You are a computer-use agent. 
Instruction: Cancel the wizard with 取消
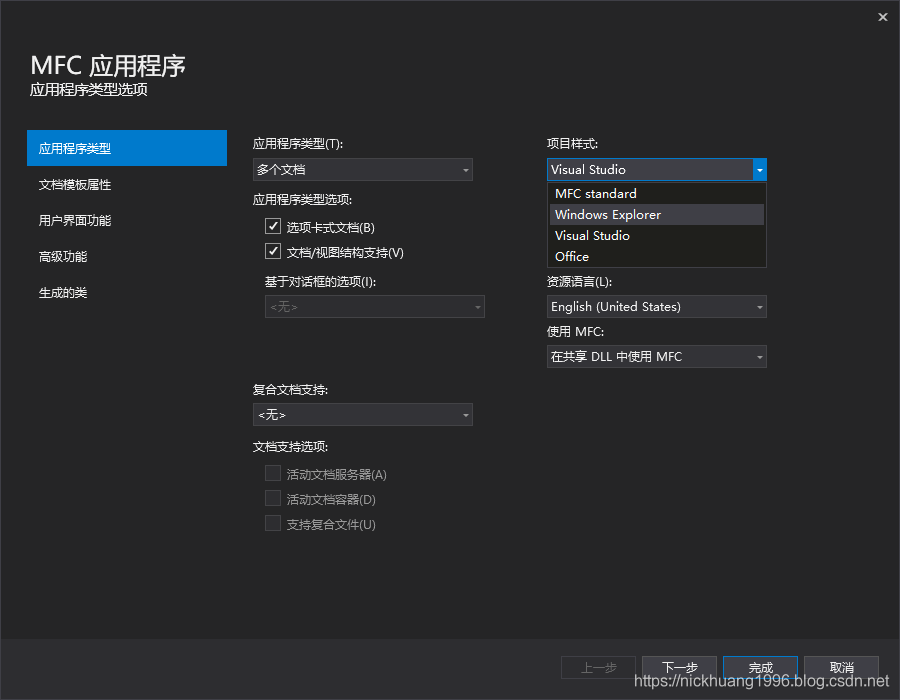coord(841,667)
